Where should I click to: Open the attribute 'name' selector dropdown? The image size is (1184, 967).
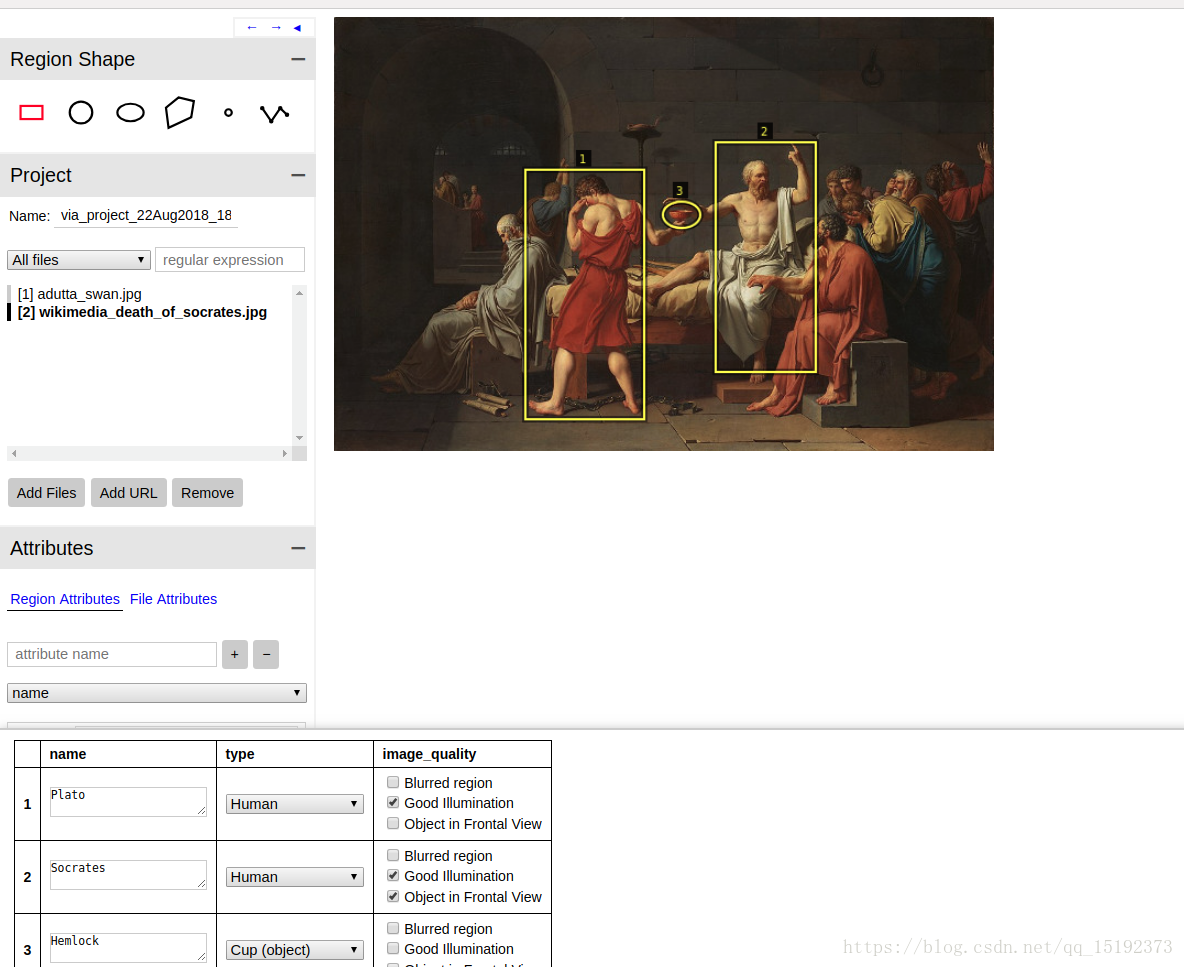coord(157,693)
